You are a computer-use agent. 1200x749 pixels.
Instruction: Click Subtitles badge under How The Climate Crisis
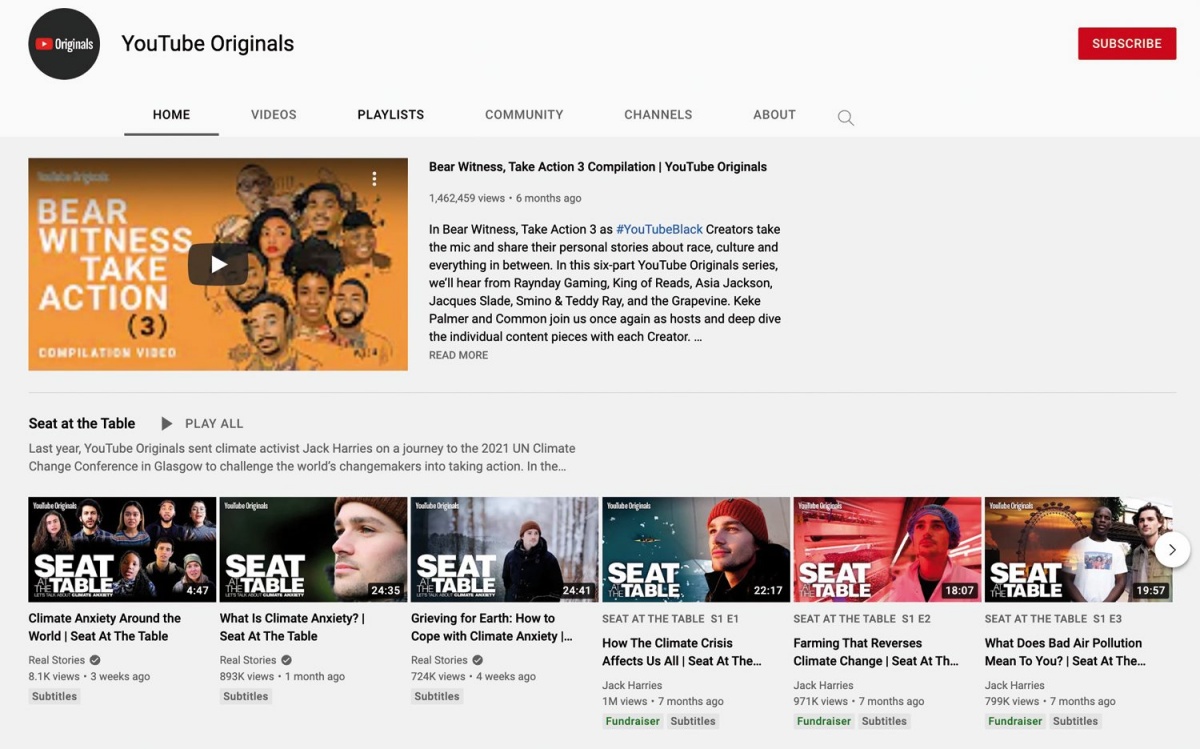(x=693, y=721)
